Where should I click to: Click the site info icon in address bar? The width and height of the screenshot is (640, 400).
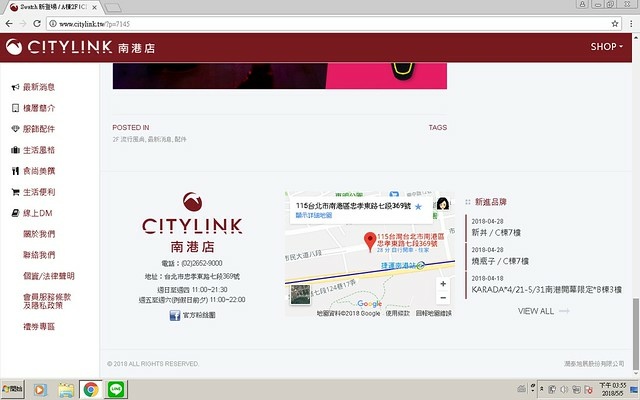tap(53, 24)
